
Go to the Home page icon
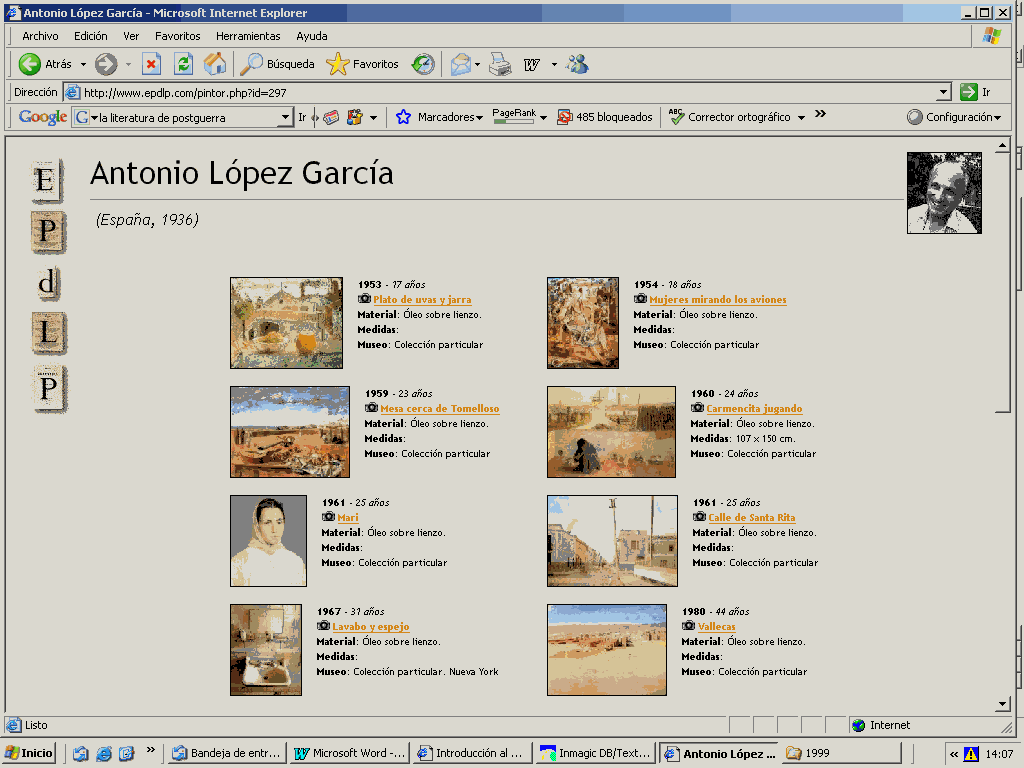(215, 64)
